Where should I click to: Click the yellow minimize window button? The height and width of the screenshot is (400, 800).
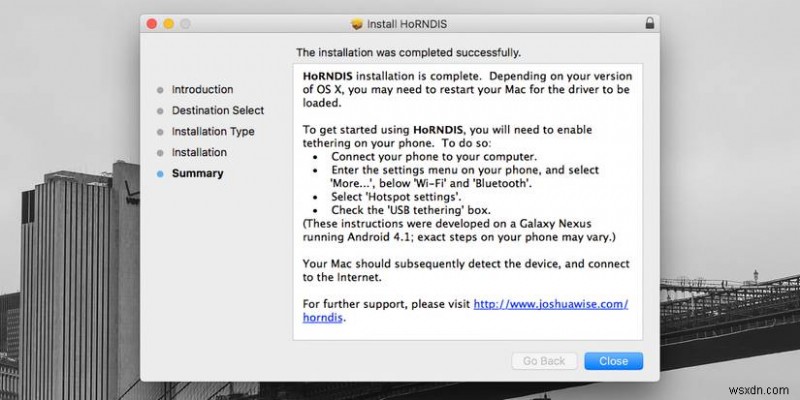(x=168, y=24)
